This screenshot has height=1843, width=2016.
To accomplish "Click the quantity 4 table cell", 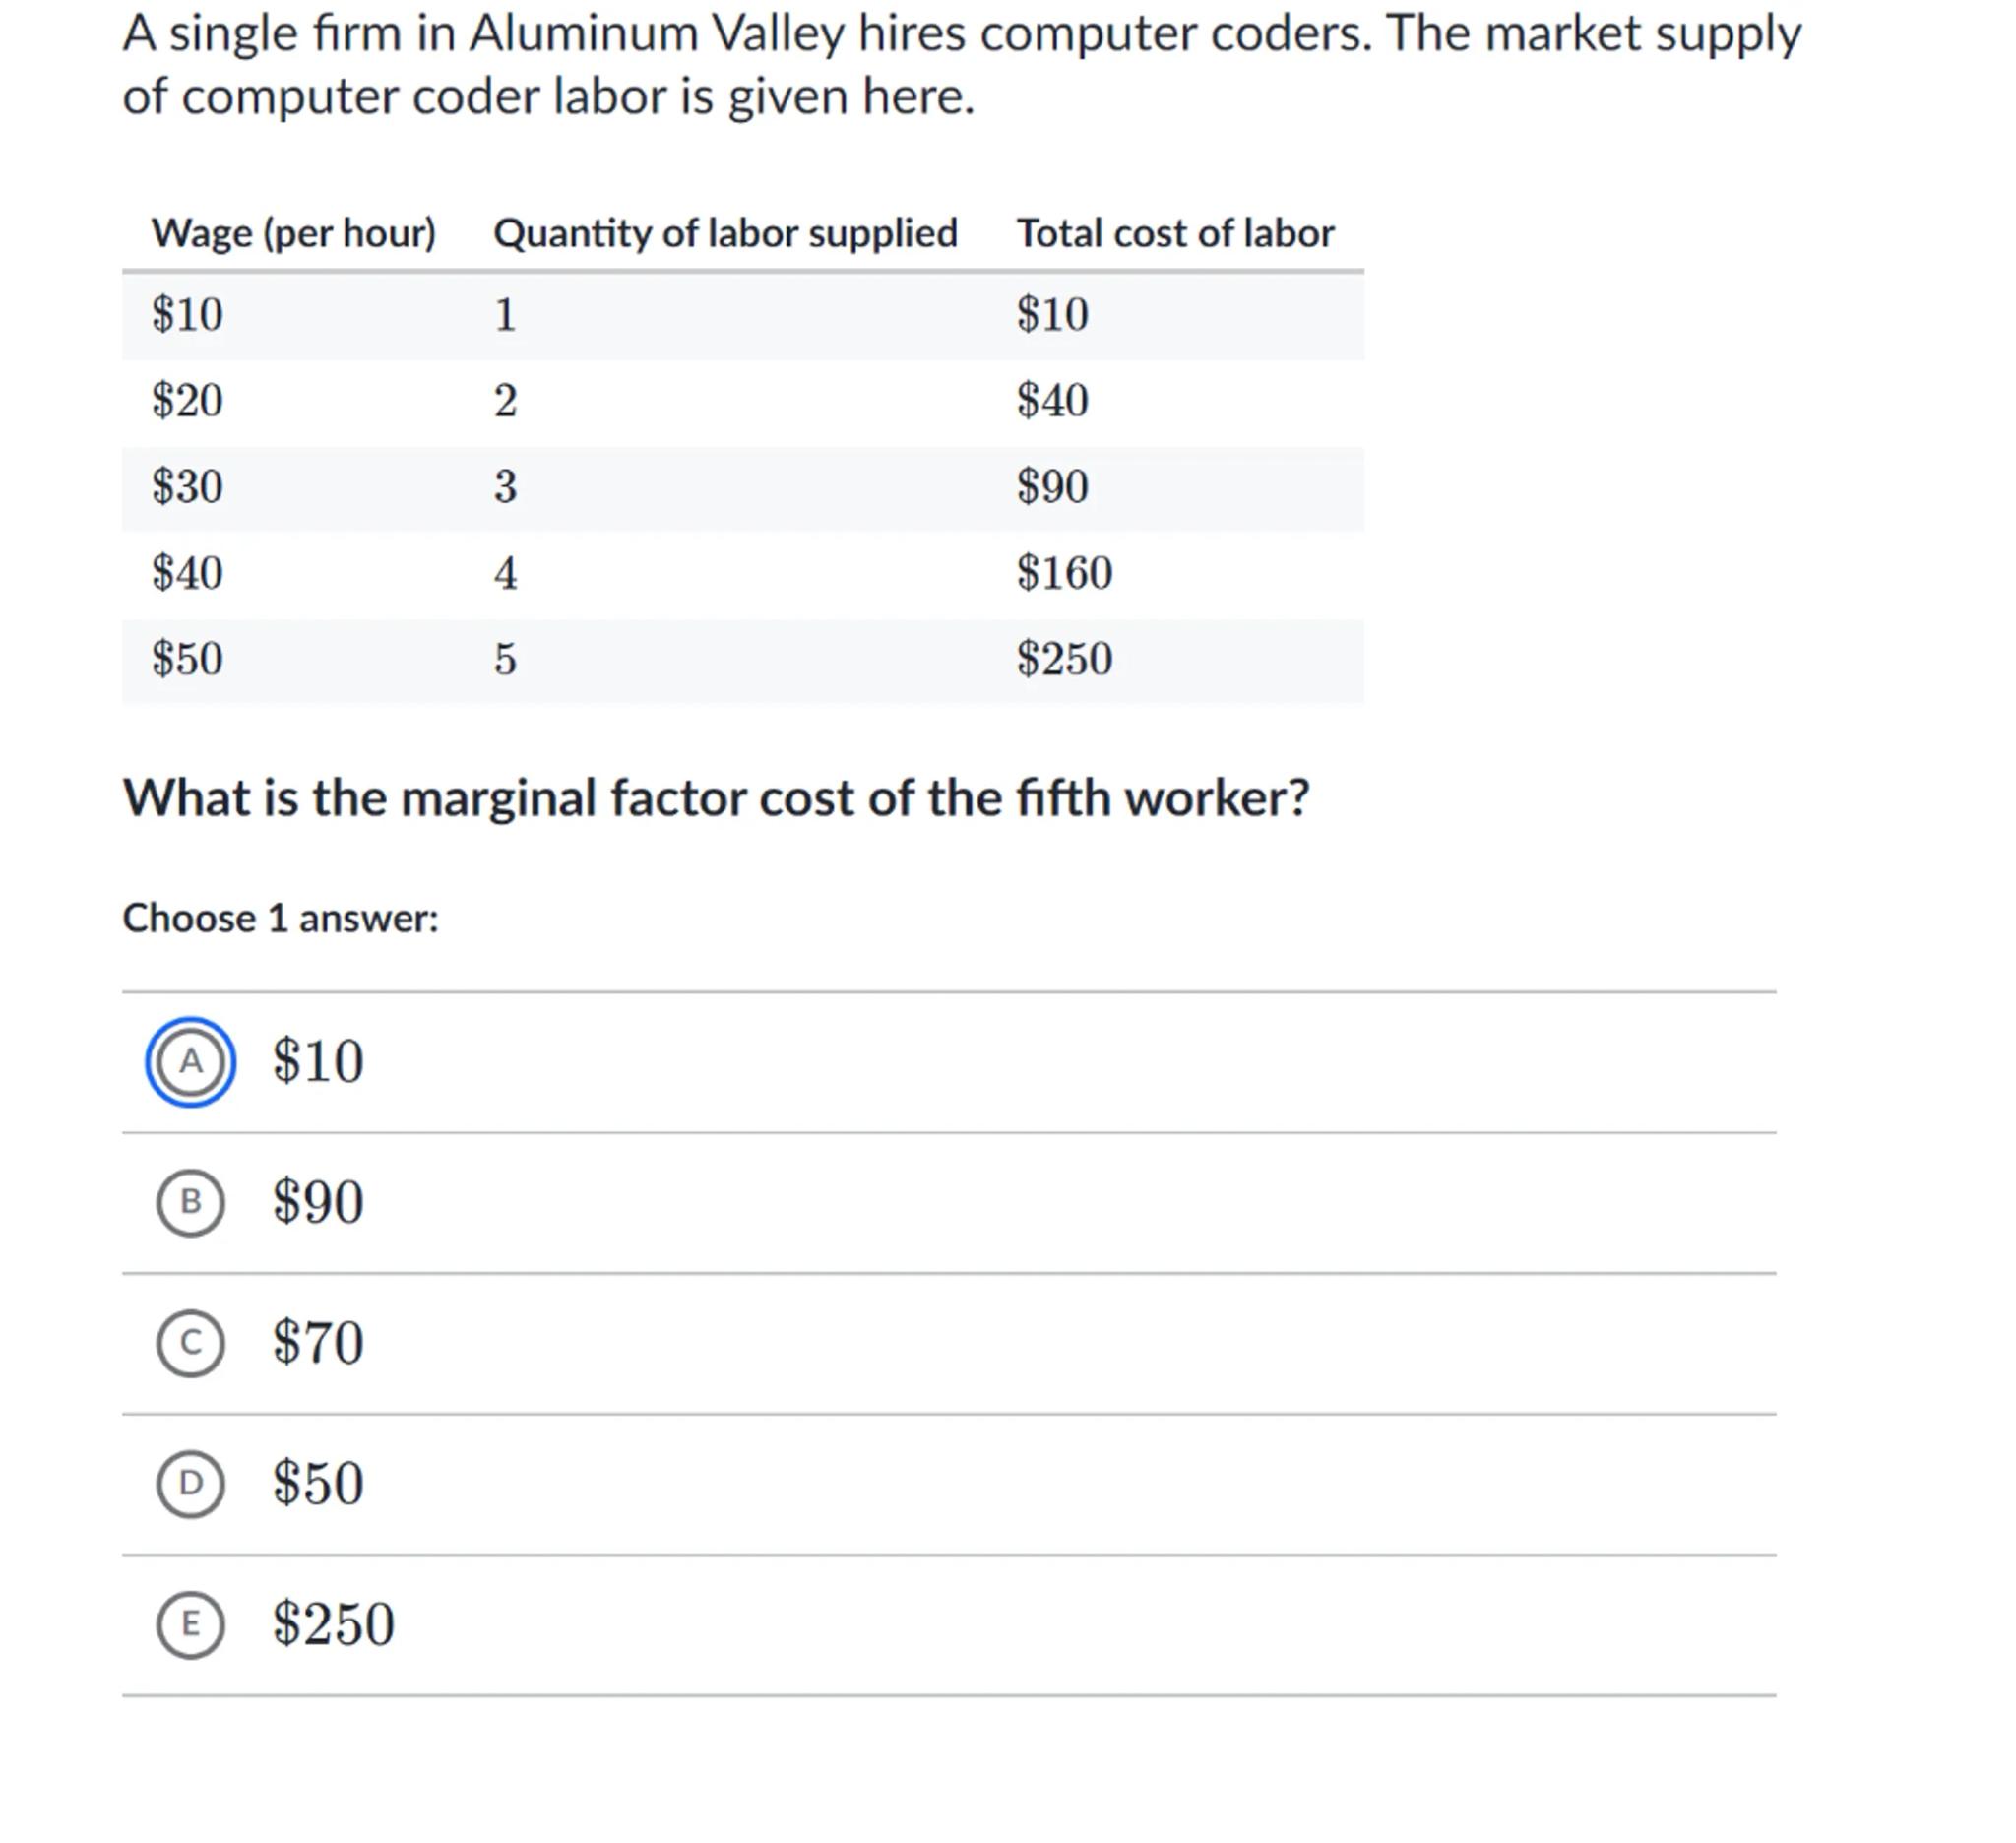I will click(x=505, y=573).
